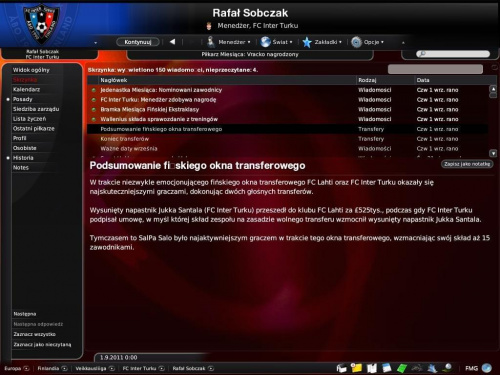Screen dimensions: 500x375
Task: Click the magnifying glass icon in bottom bar
Action: (447, 368)
